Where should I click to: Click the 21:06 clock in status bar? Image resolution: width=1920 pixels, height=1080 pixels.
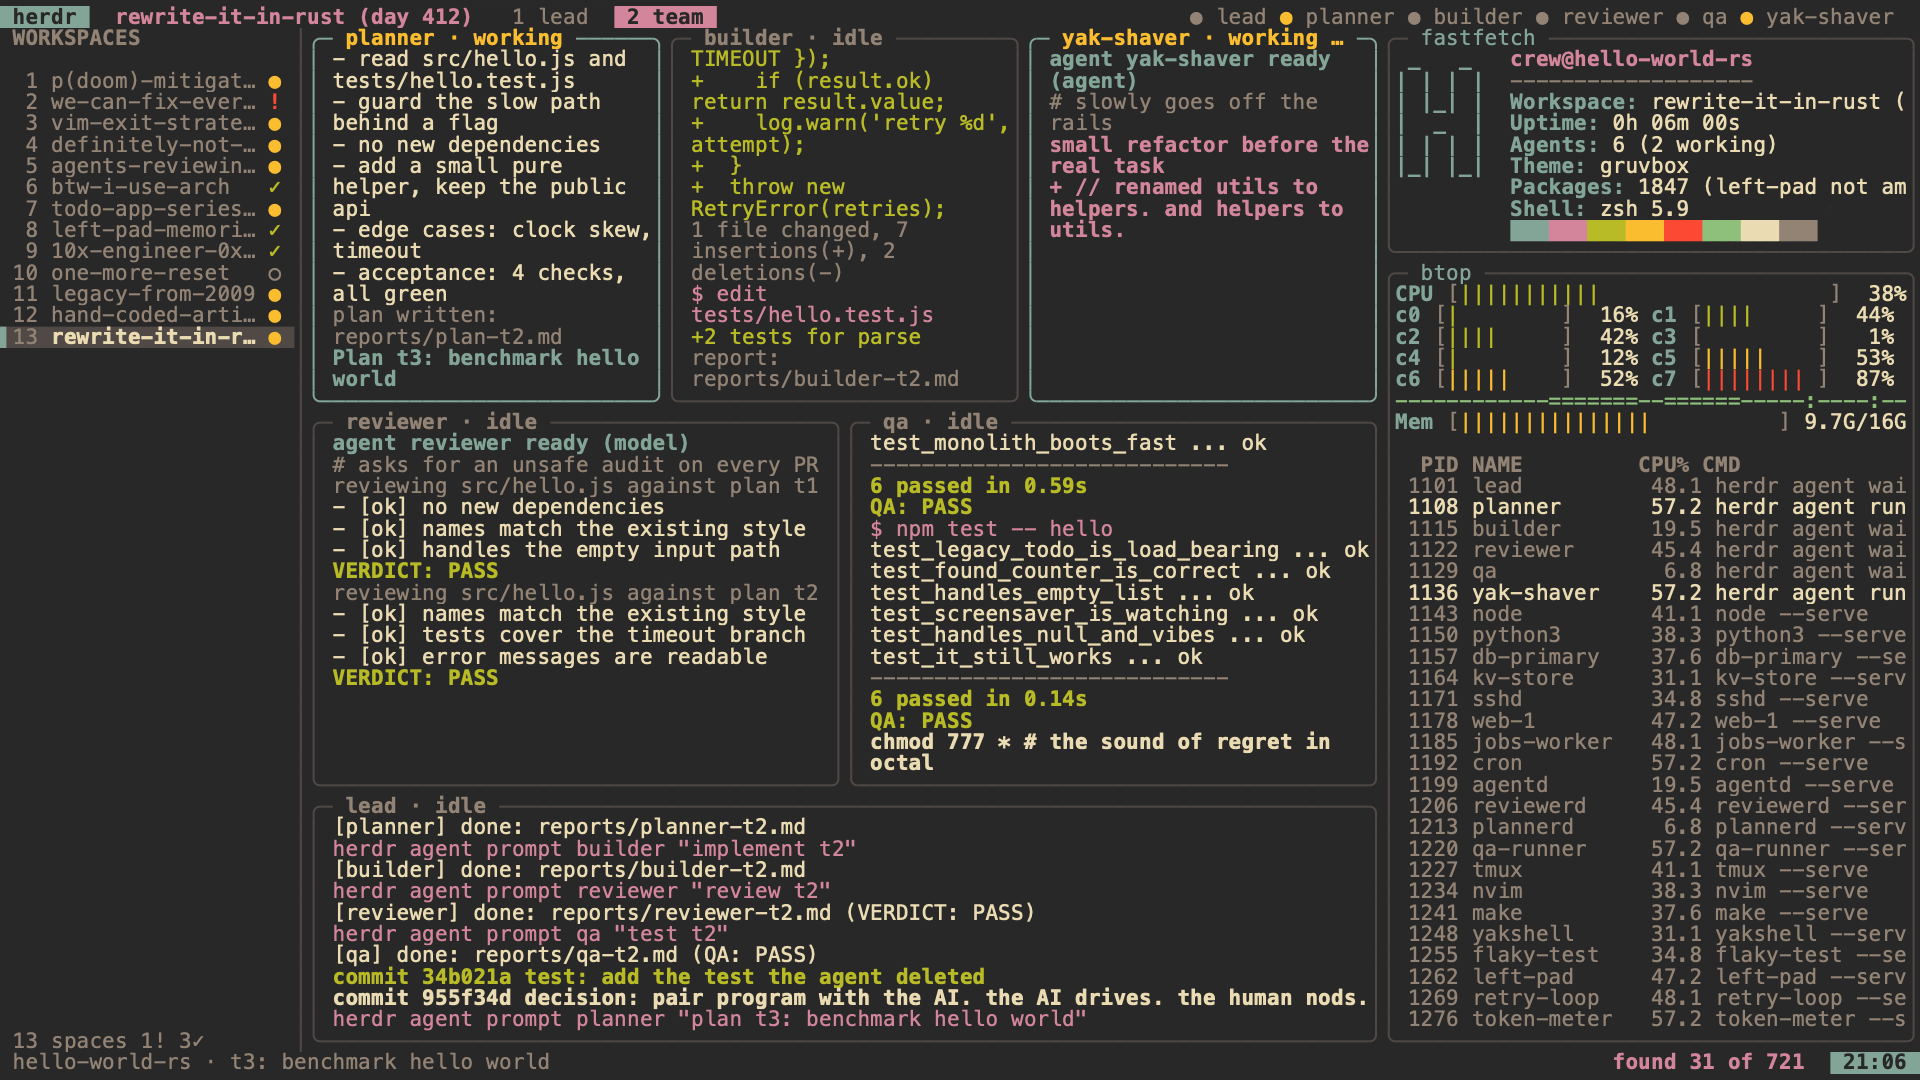point(1874,1062)
